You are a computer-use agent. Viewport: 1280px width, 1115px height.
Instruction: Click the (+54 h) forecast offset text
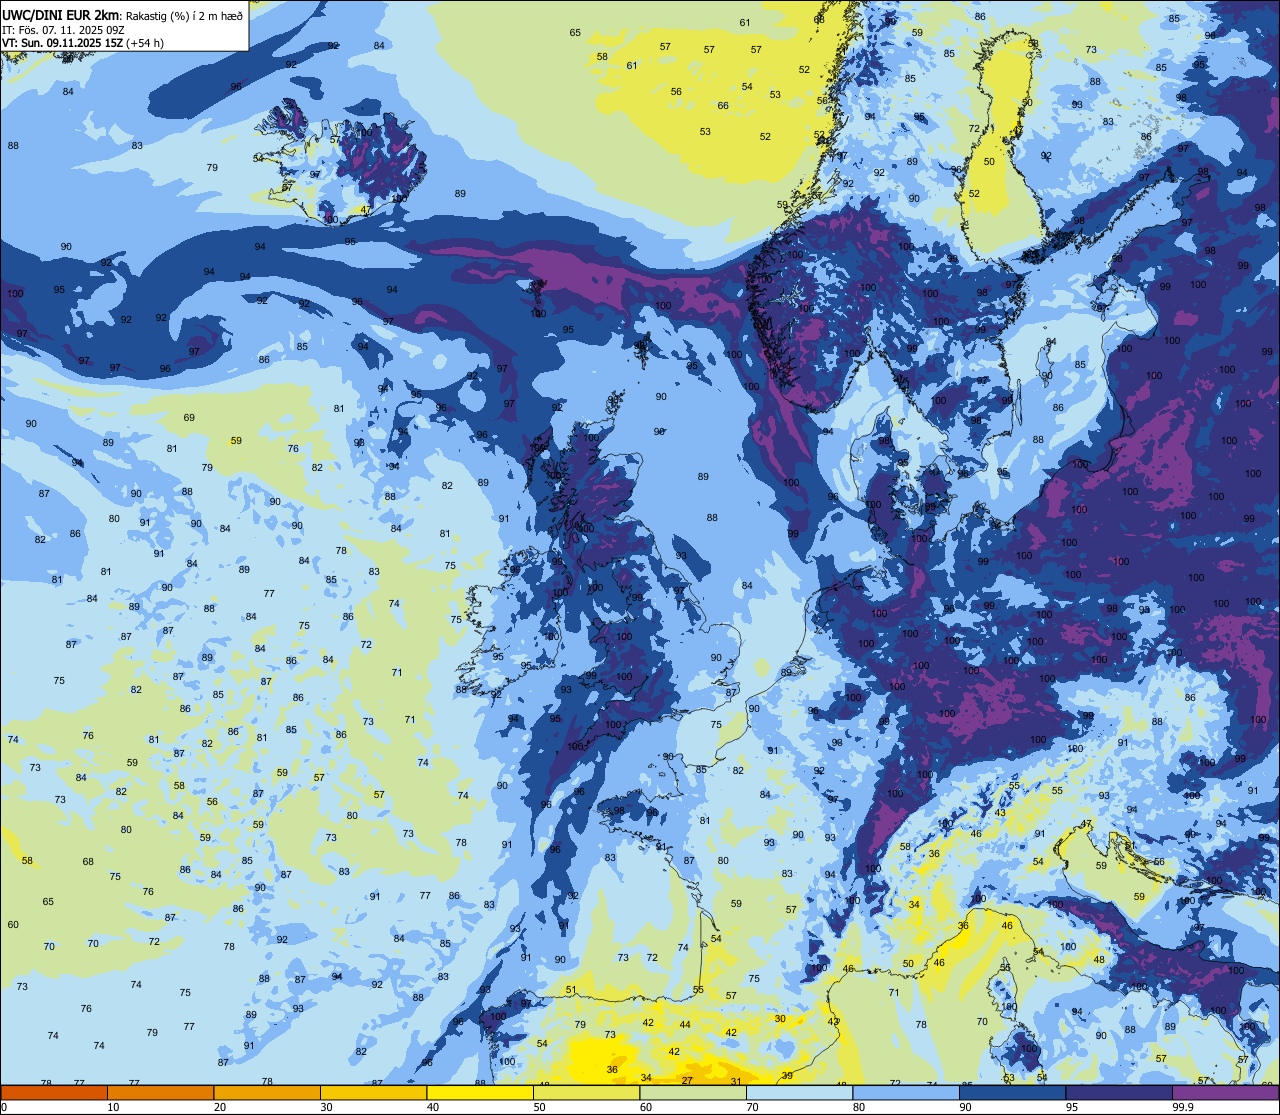click(x=145, y=43)
